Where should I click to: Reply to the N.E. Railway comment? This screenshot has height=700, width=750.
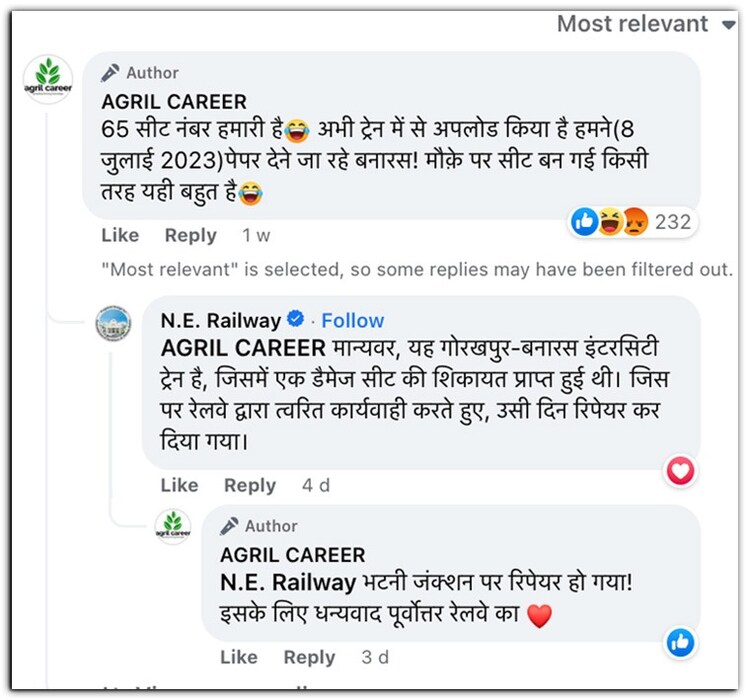click(249, 485)
